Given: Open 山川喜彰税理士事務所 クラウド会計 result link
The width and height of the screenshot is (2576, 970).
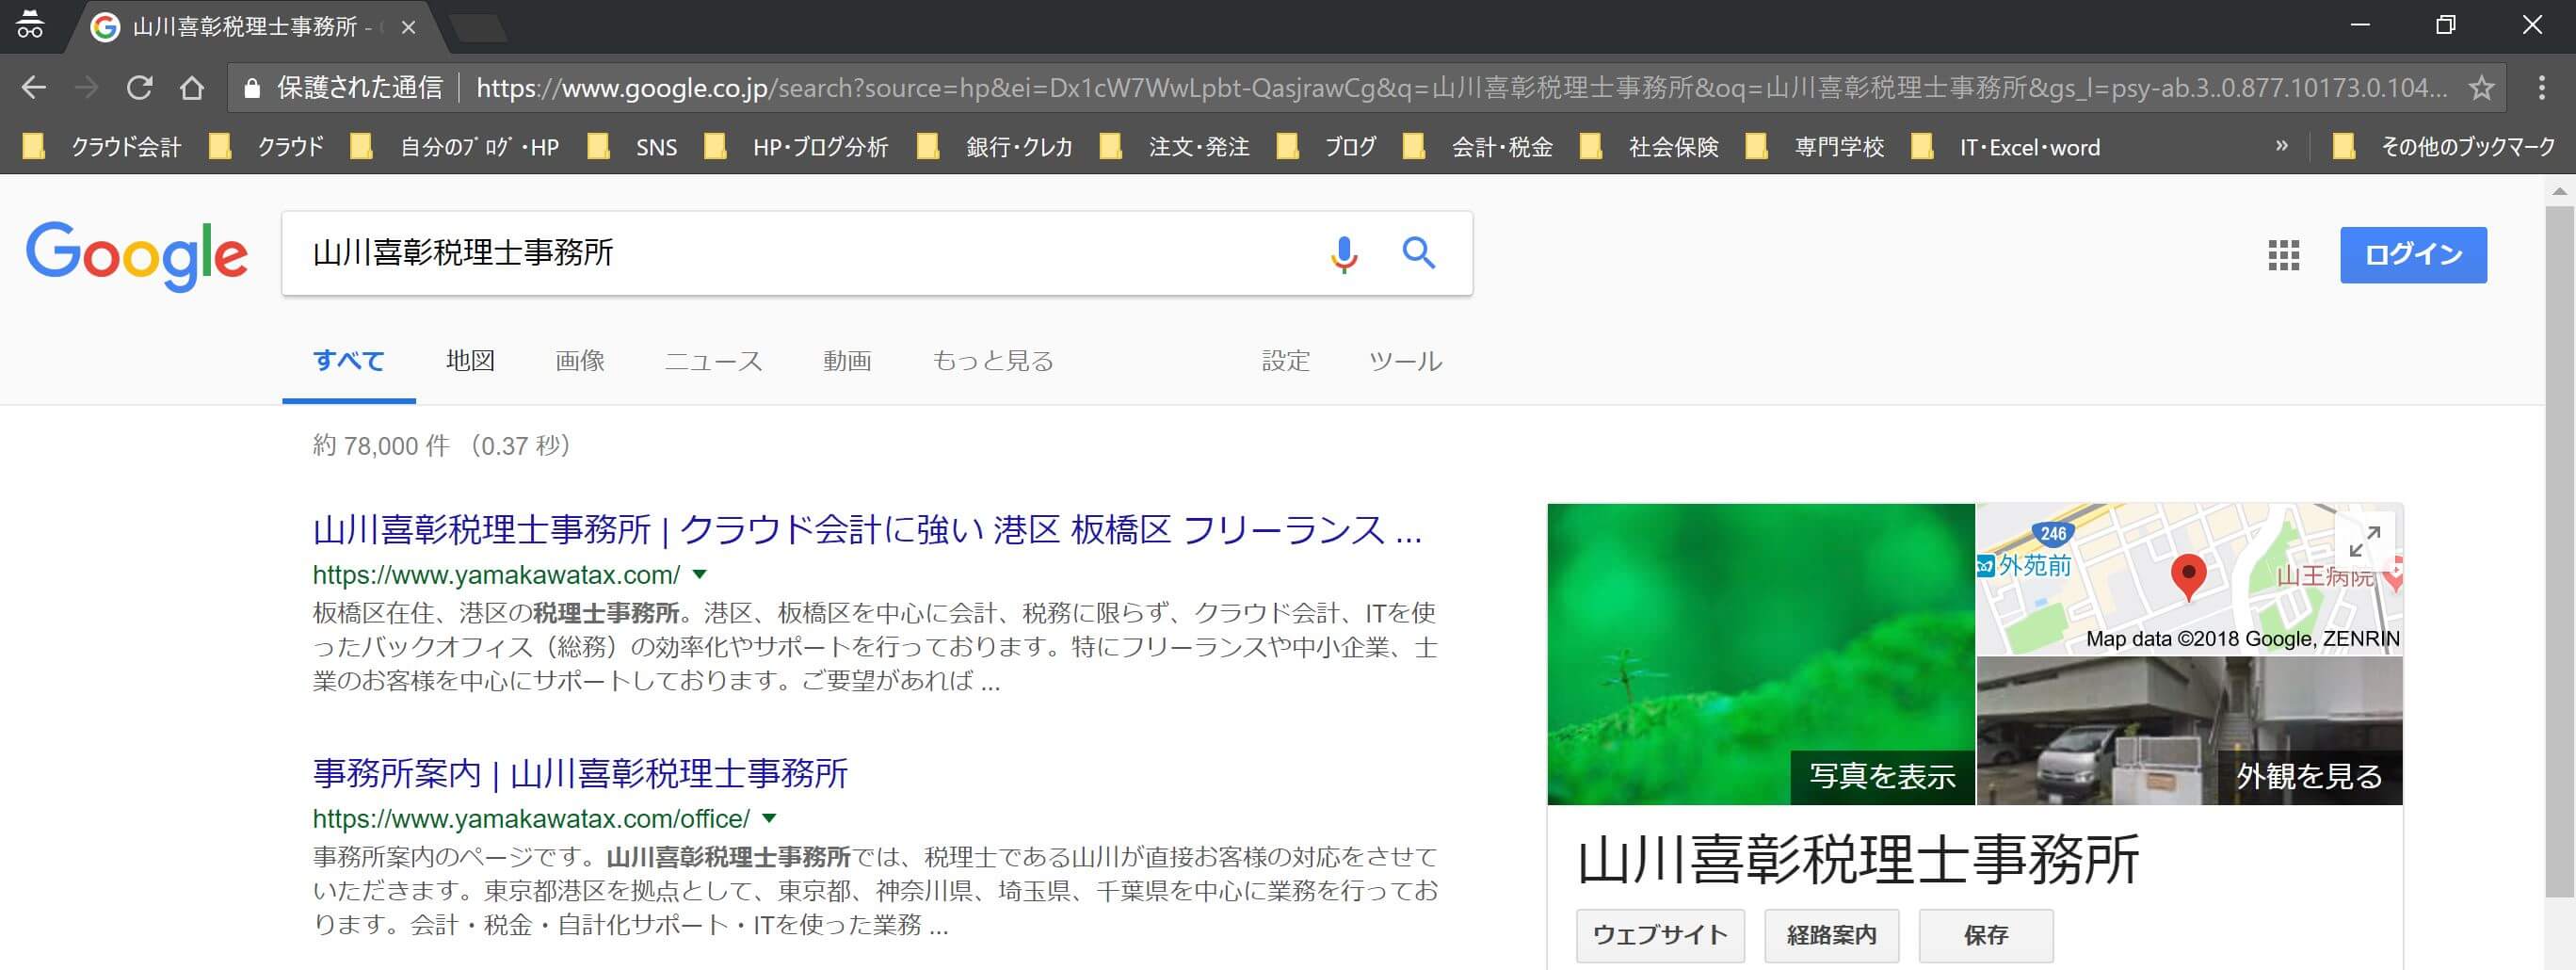Looking at the screenshot, I should (867, 529).
